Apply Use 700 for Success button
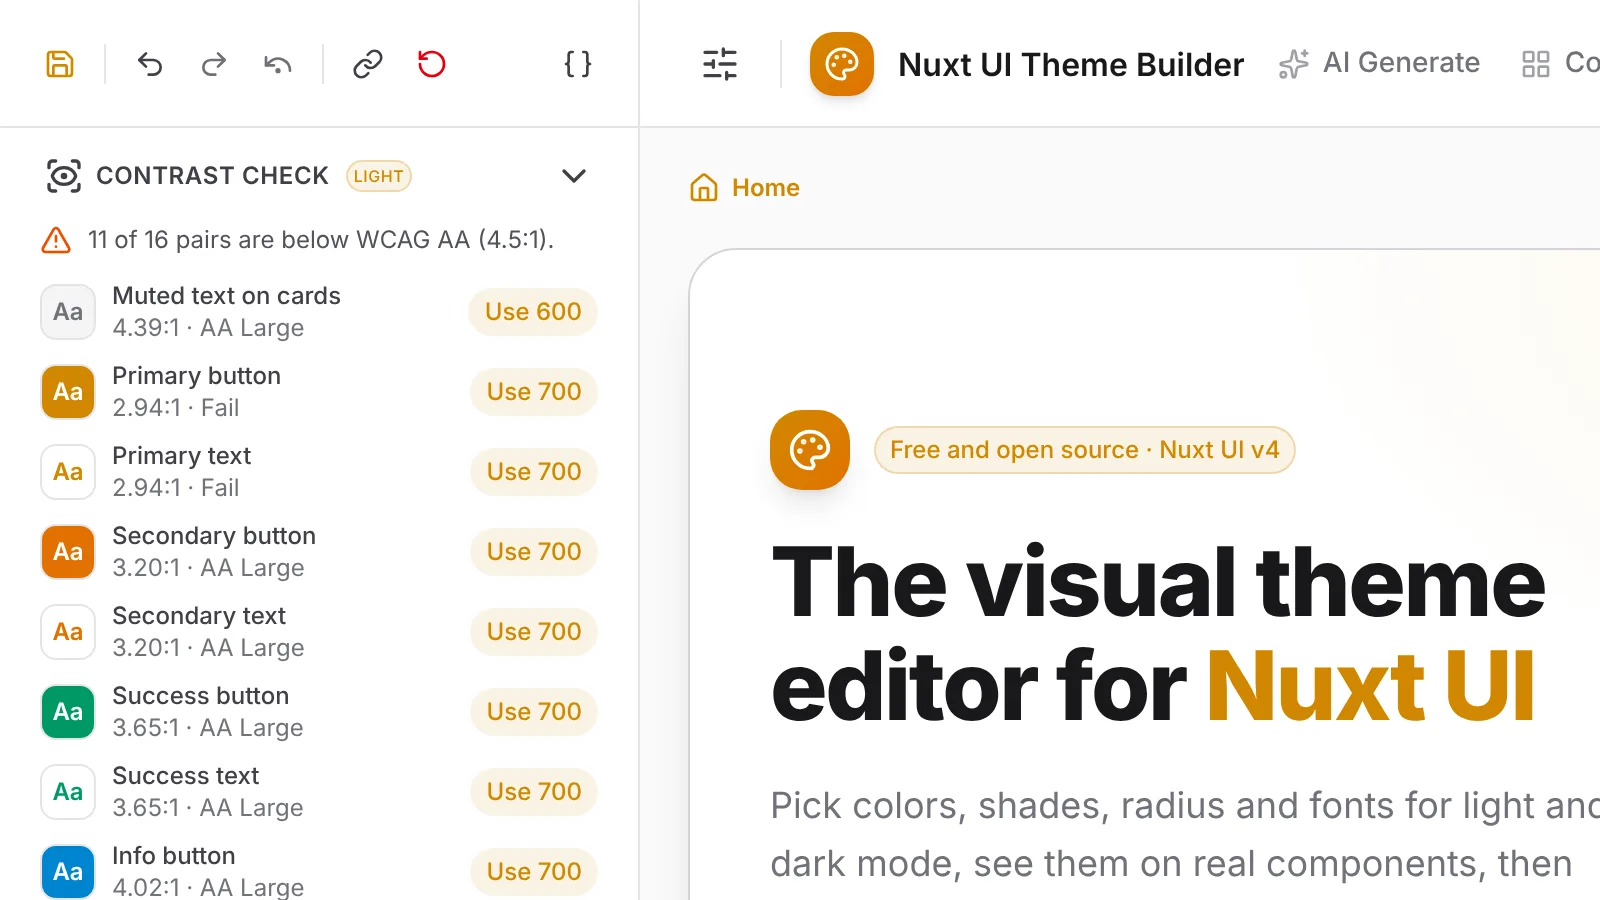The width and height of the screenshot is (1600, 900). pyautogui.click(x=534, y=712)
